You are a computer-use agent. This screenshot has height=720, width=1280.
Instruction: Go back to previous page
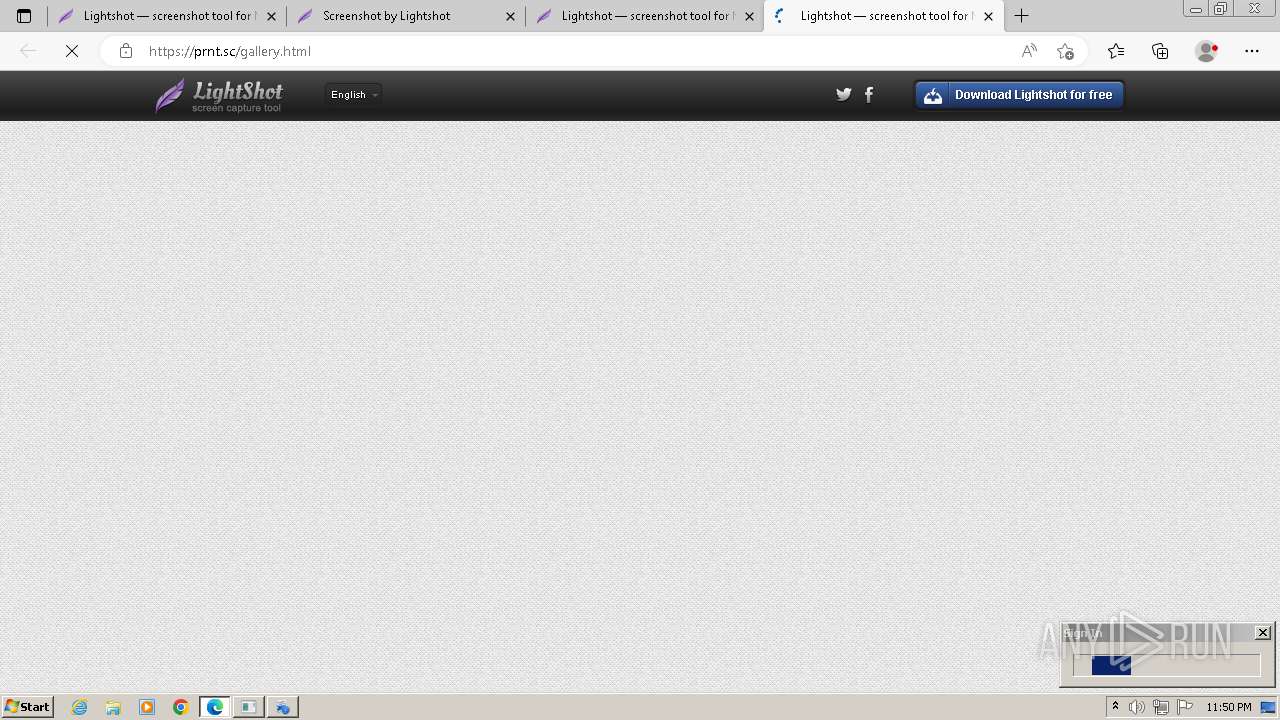(28, 51)
